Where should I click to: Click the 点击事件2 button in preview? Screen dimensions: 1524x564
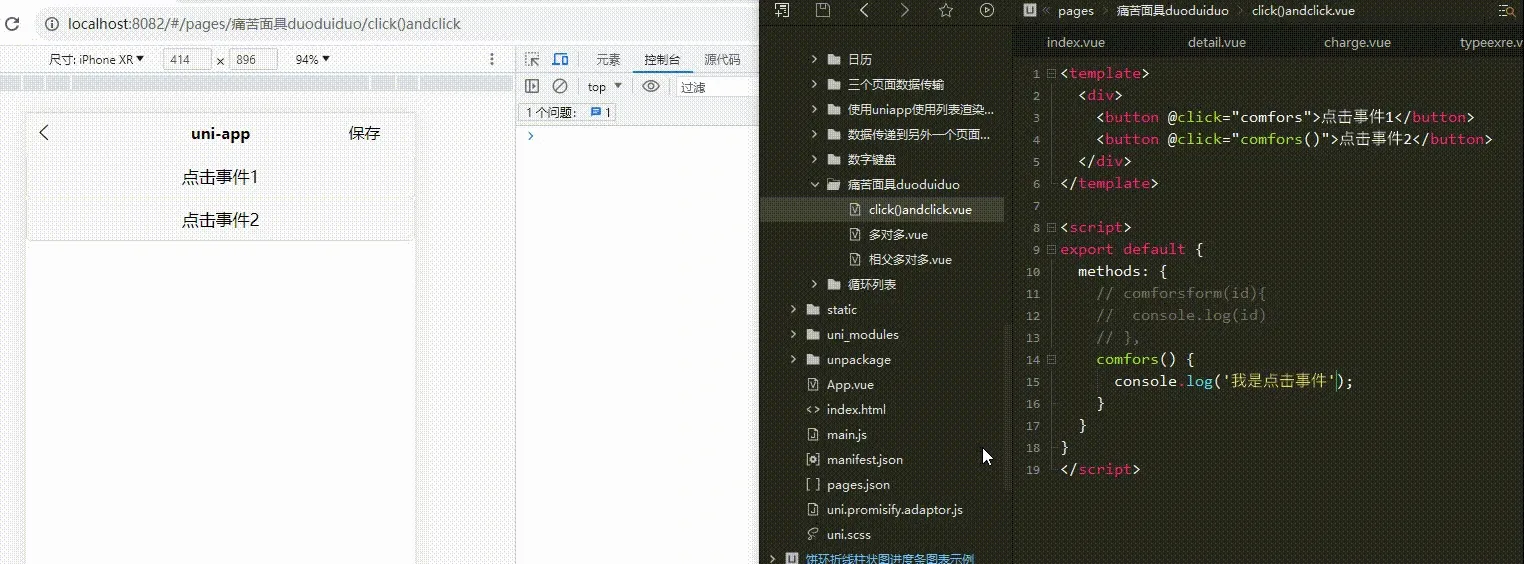(220, 220)
